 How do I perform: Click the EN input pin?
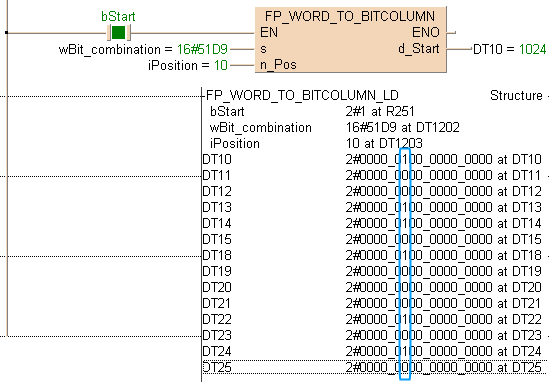coord(269,33)
